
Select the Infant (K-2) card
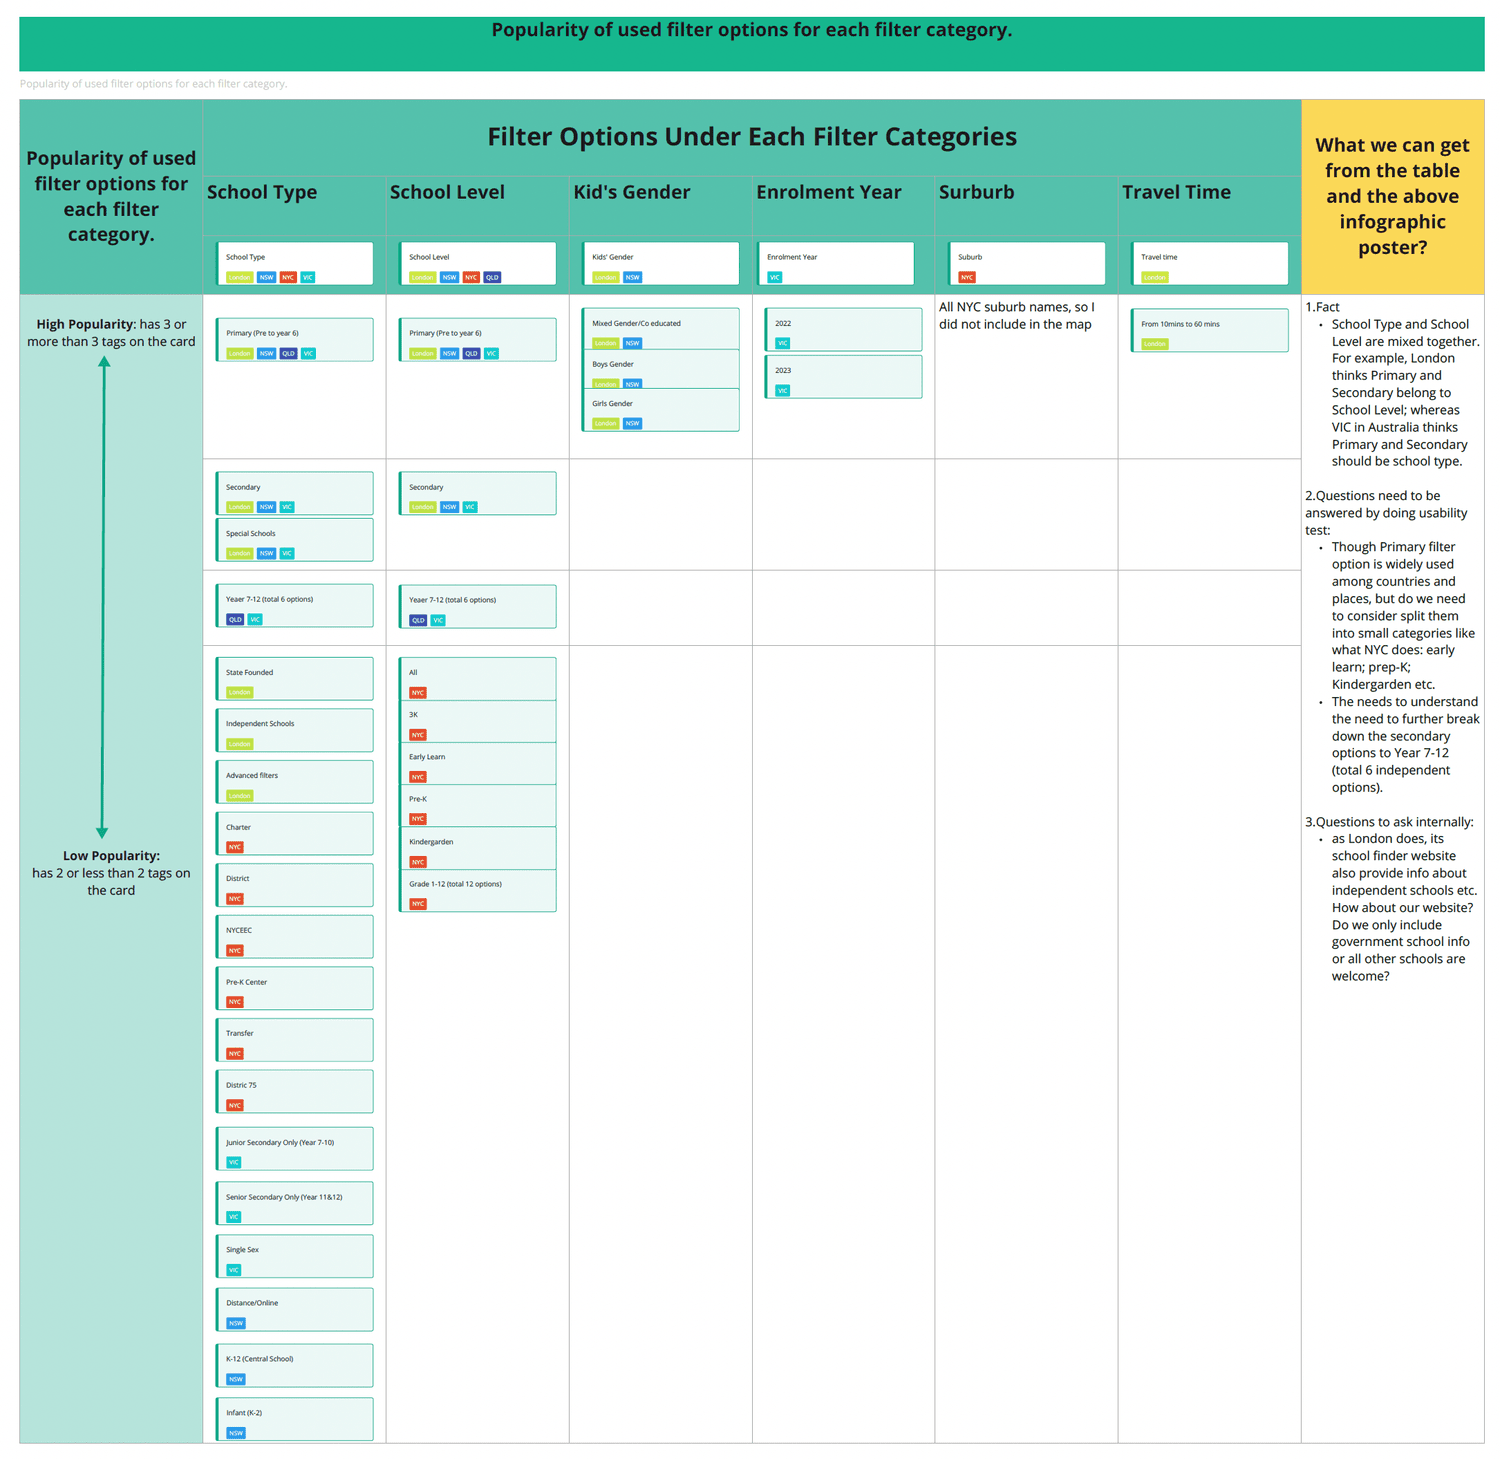point(295,1420)
